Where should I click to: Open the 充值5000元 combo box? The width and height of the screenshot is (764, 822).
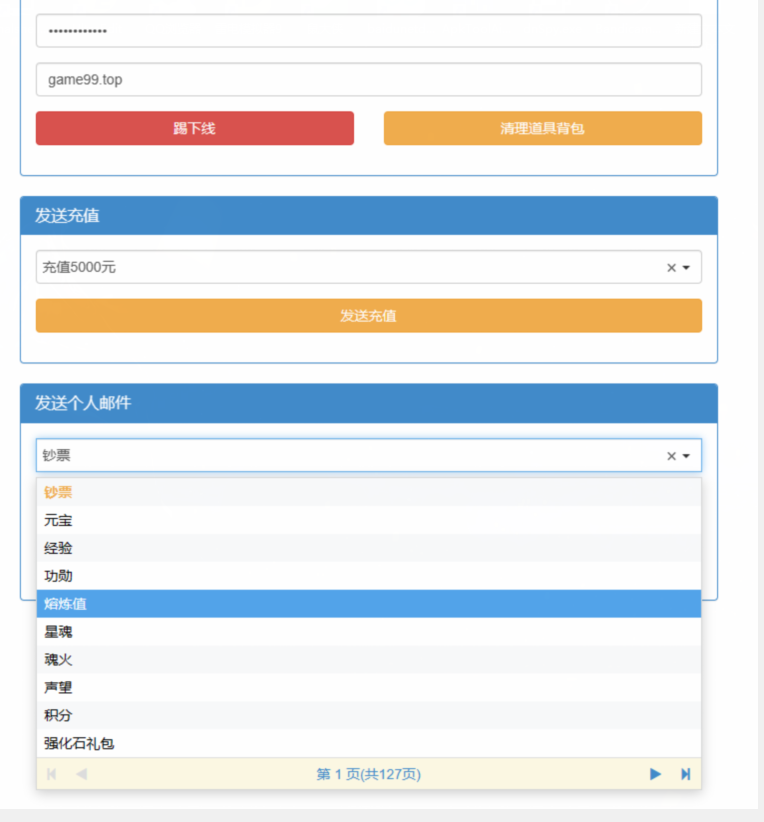(x=350, y=267)
